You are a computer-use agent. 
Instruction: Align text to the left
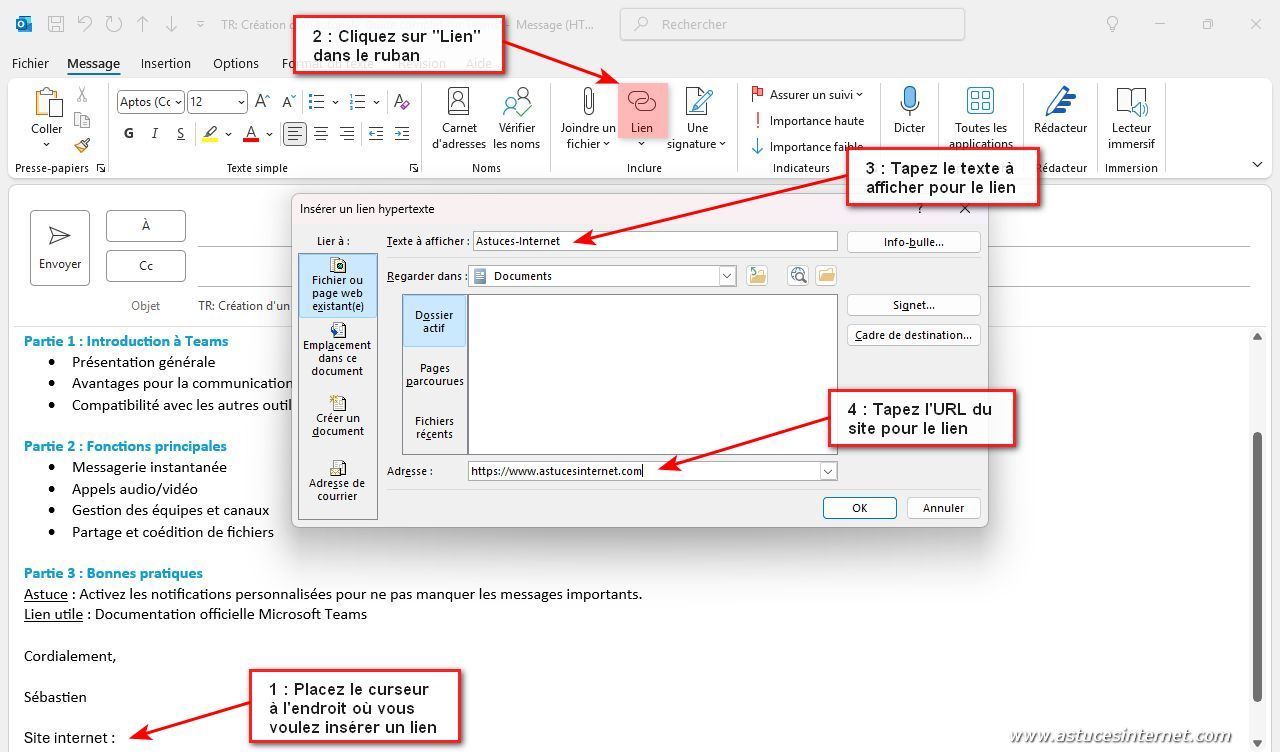(x=295, y=133)
